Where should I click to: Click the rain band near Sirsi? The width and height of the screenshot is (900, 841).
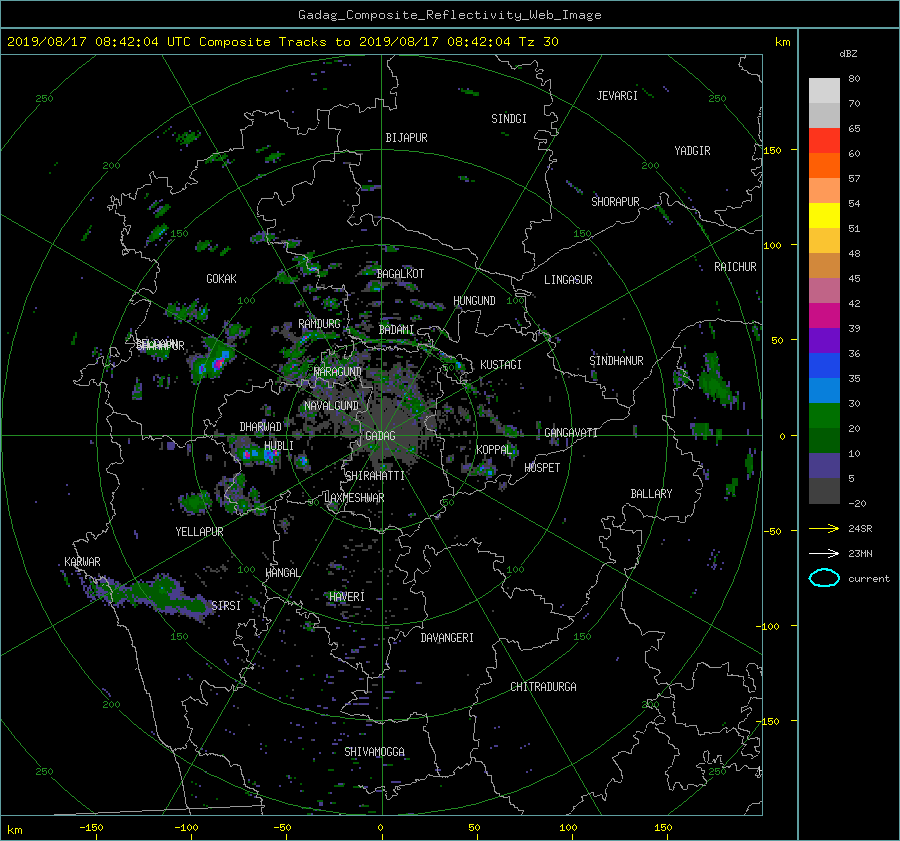(x=151, y=598)
